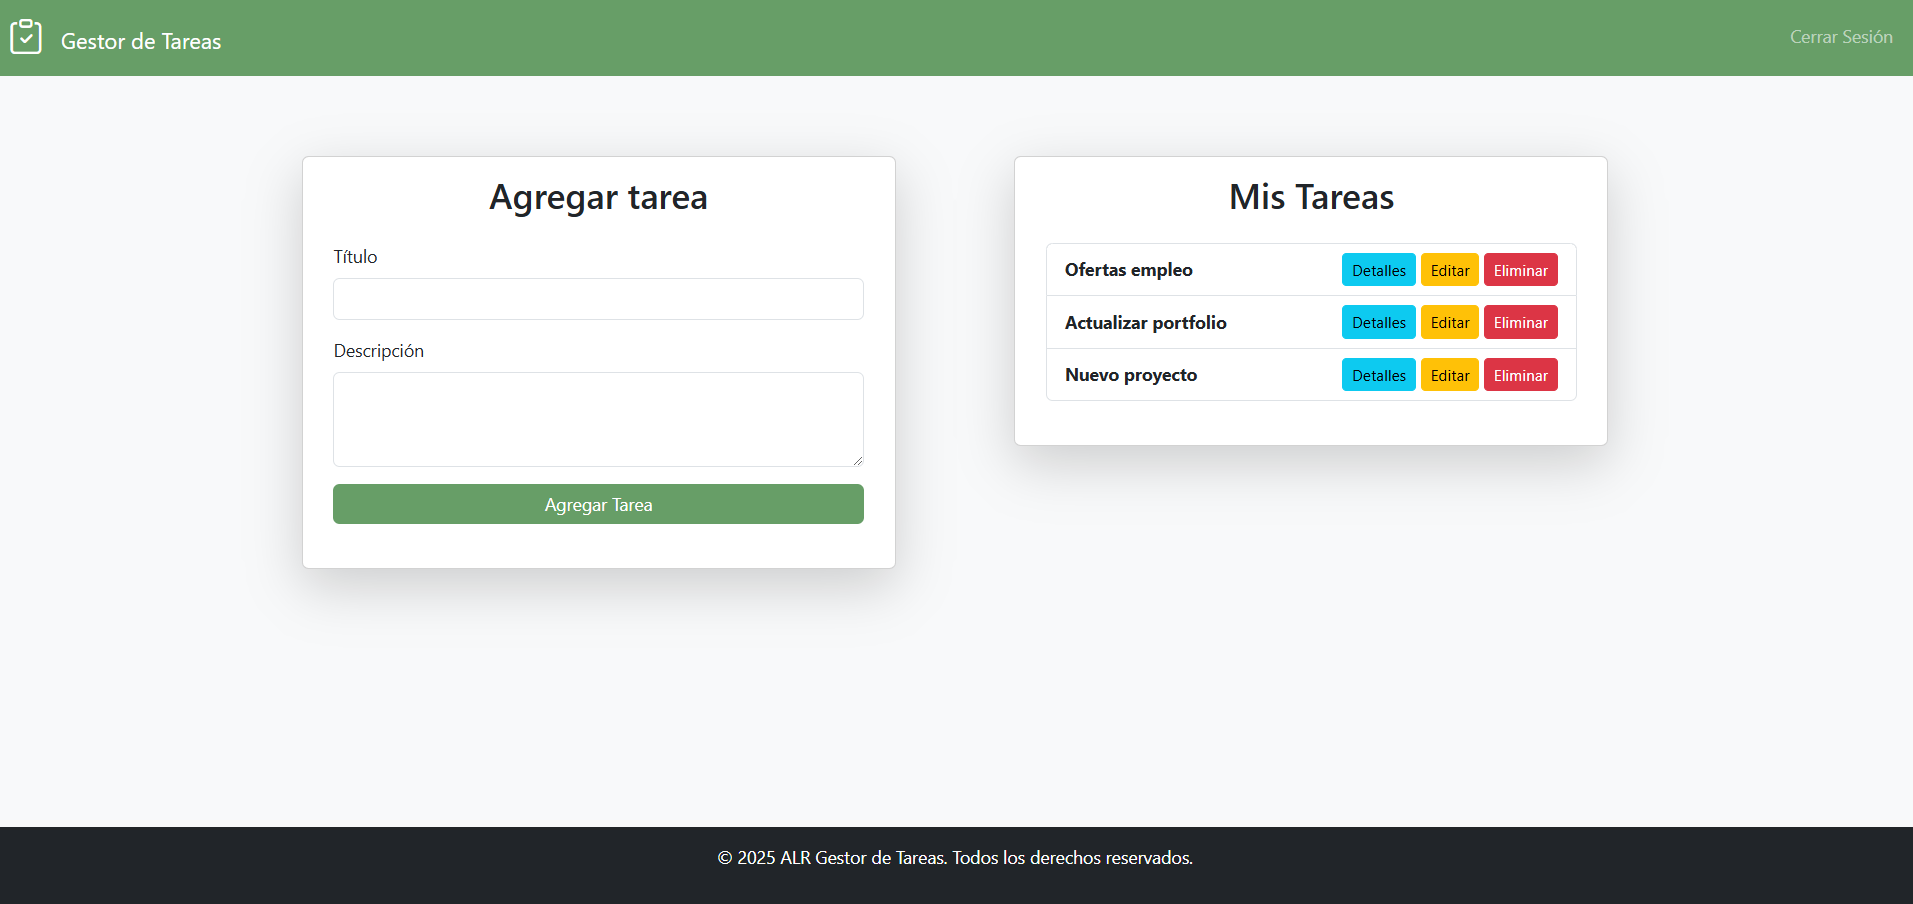Delete the Ofertas empleo task

[x=1520, y=270]
